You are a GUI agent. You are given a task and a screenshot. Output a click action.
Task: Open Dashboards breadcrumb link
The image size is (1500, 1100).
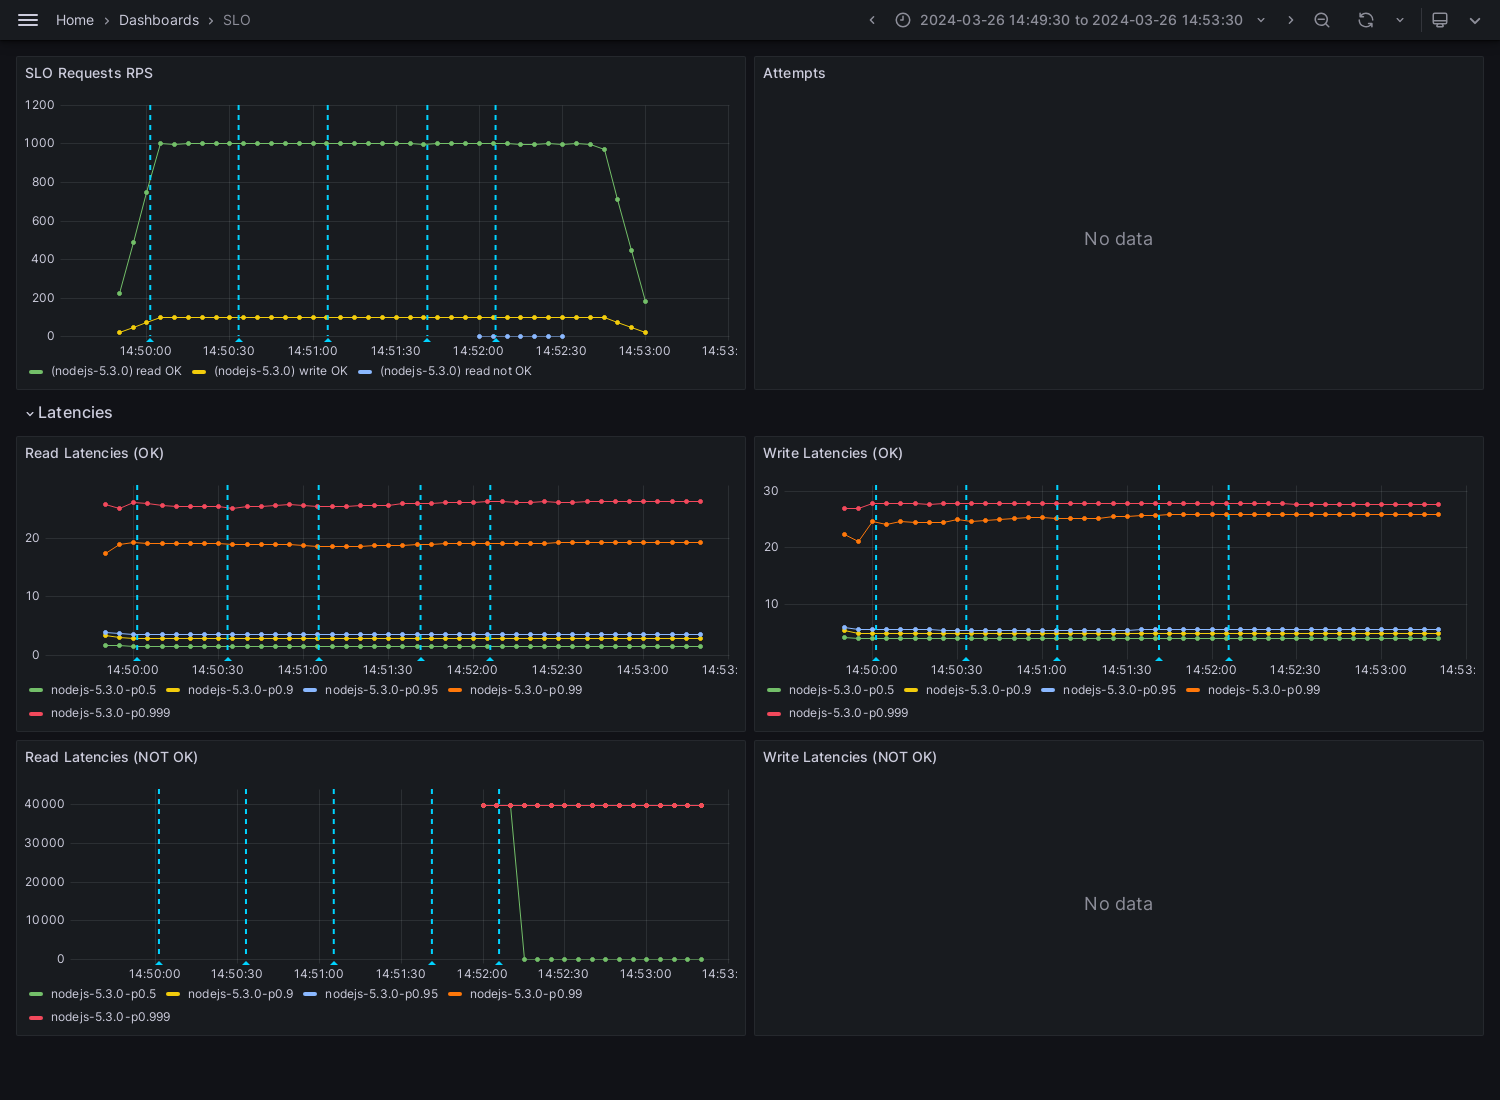click(159, 20)
